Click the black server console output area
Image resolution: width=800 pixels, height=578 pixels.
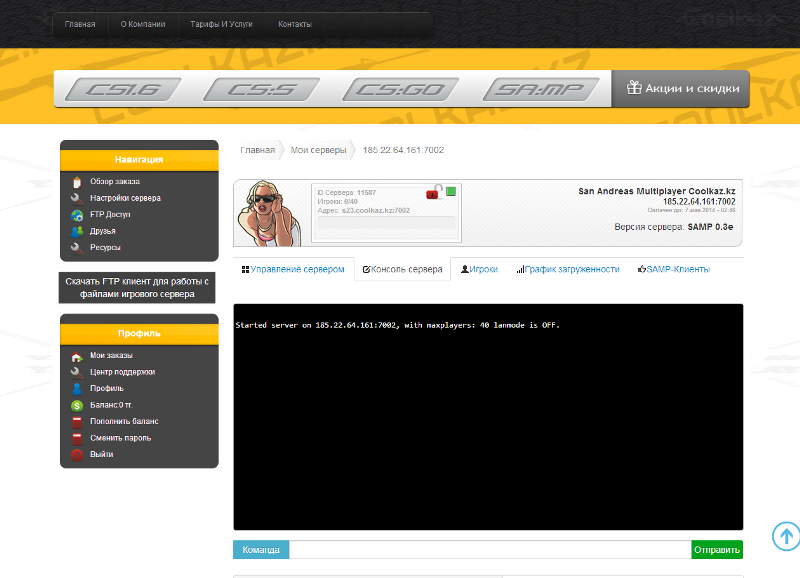(x=488, y=417)
